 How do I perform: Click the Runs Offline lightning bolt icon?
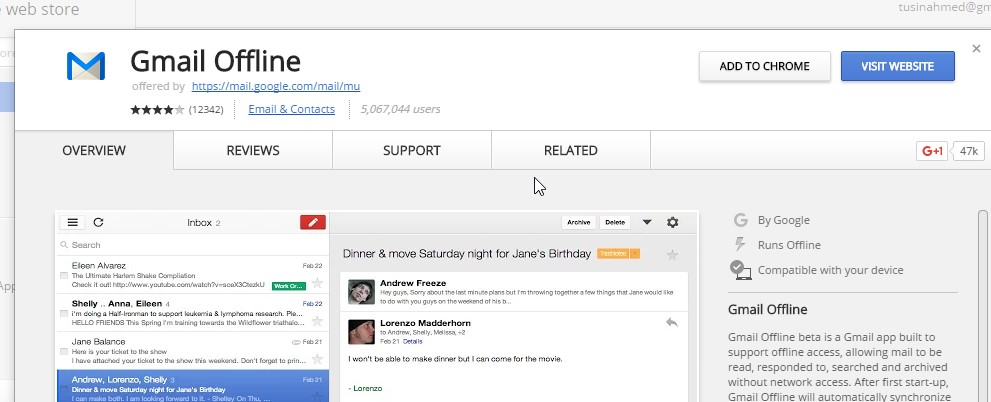740,245
